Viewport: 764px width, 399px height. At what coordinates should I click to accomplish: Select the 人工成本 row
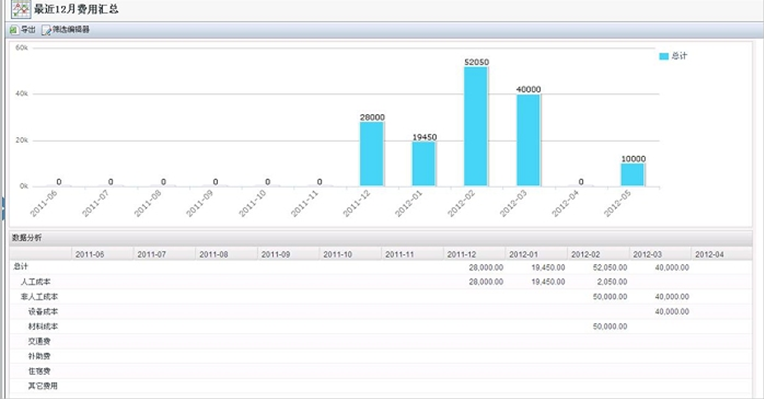tap(380, 282)
